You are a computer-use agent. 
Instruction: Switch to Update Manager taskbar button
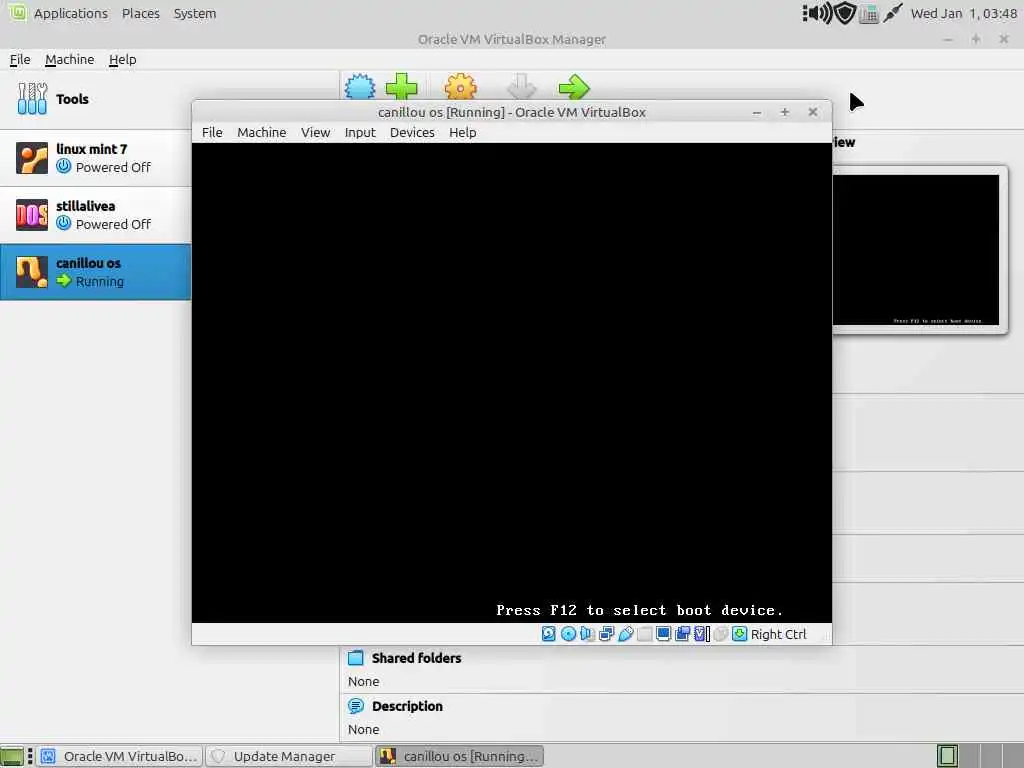click(288, 756)
